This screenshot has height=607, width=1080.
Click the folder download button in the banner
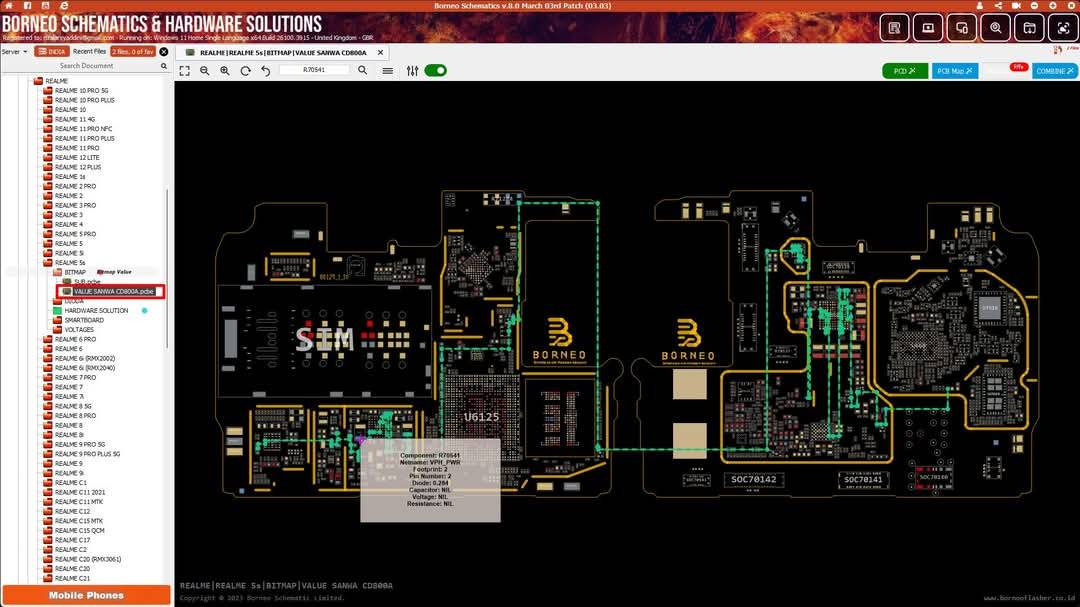1029,28
